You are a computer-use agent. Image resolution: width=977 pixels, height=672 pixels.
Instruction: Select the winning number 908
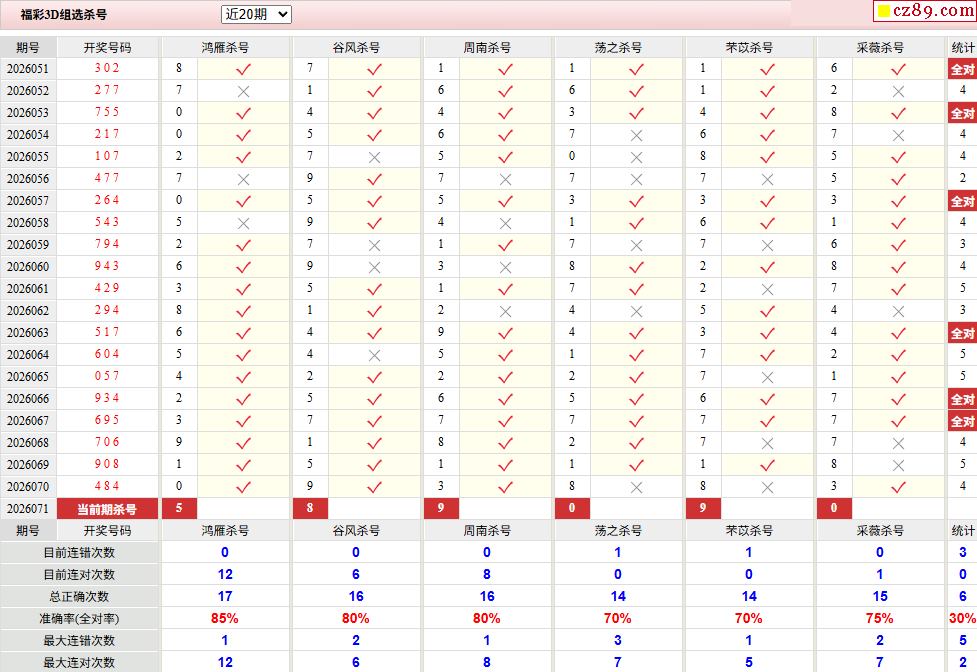107,464
